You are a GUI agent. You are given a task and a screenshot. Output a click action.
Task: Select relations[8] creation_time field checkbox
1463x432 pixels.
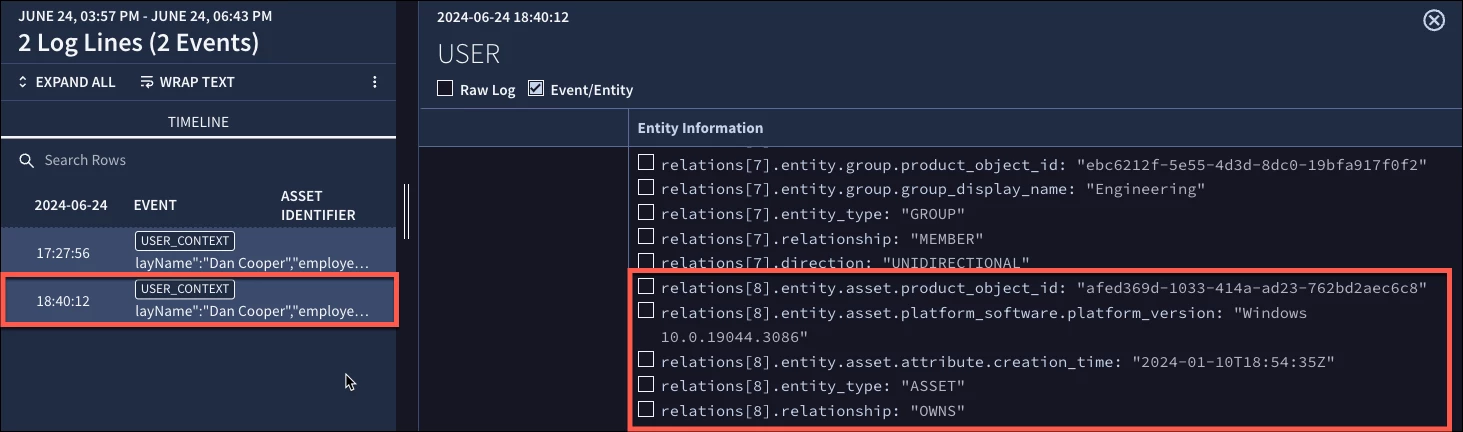[647, 360]
